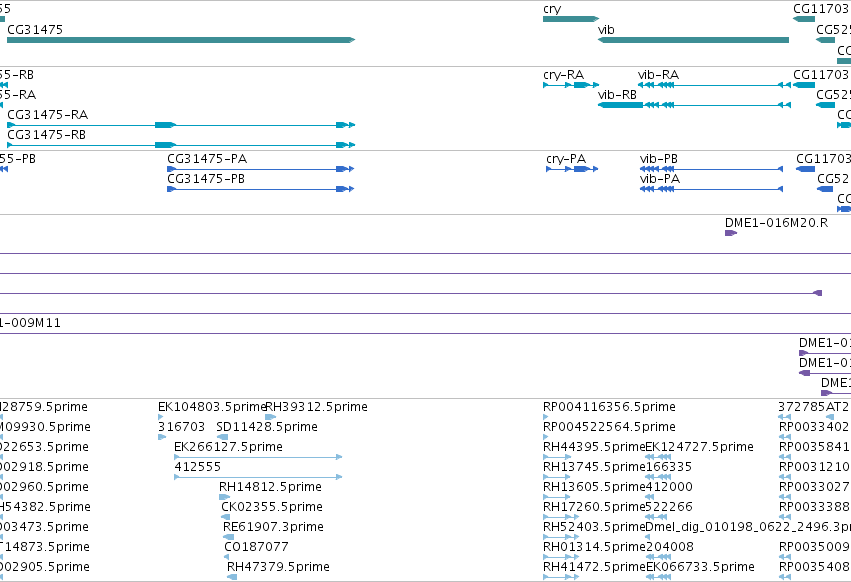The image size is (851, 582).
Task: Click the 412555 EST feature line
Action: coord(258,477)
